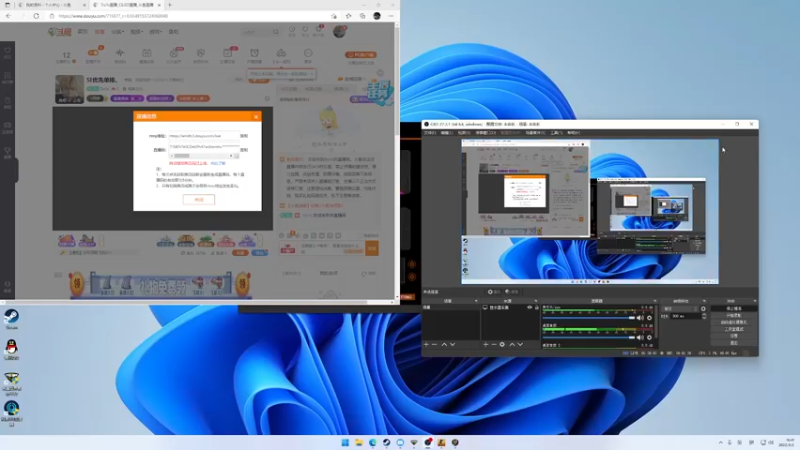Refresh the browser page
The image size is (800, 450).
[x=36, y=16]
